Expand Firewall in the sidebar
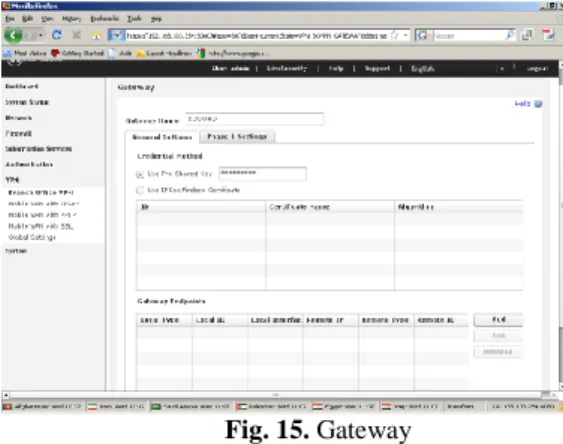The image size is (563, 444). (x=18, y=134)
